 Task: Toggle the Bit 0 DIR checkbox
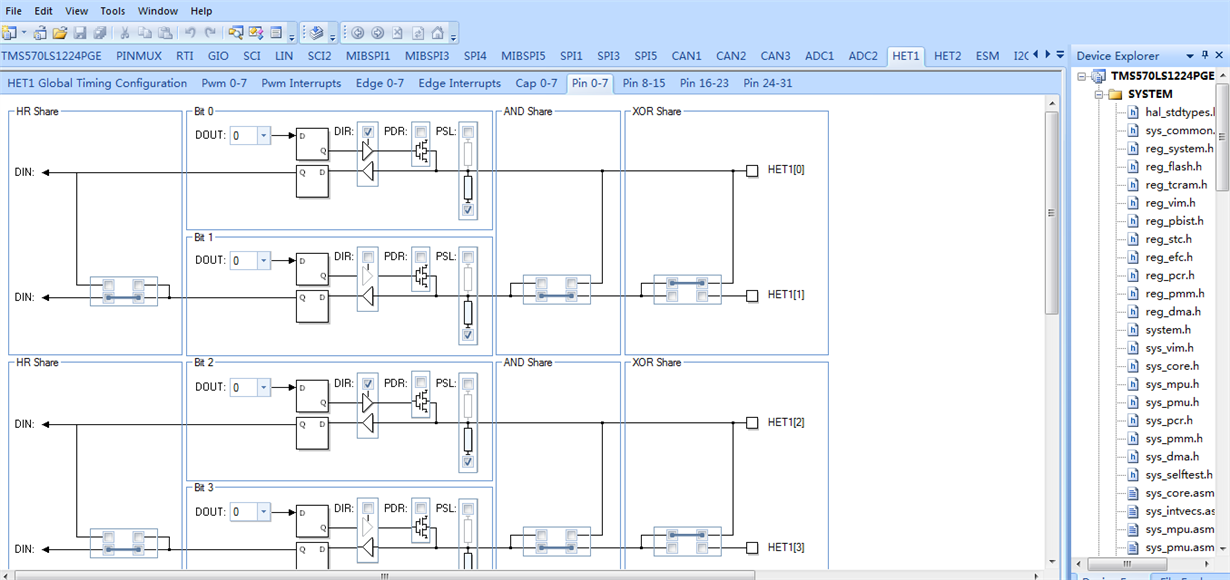[368, 131]
